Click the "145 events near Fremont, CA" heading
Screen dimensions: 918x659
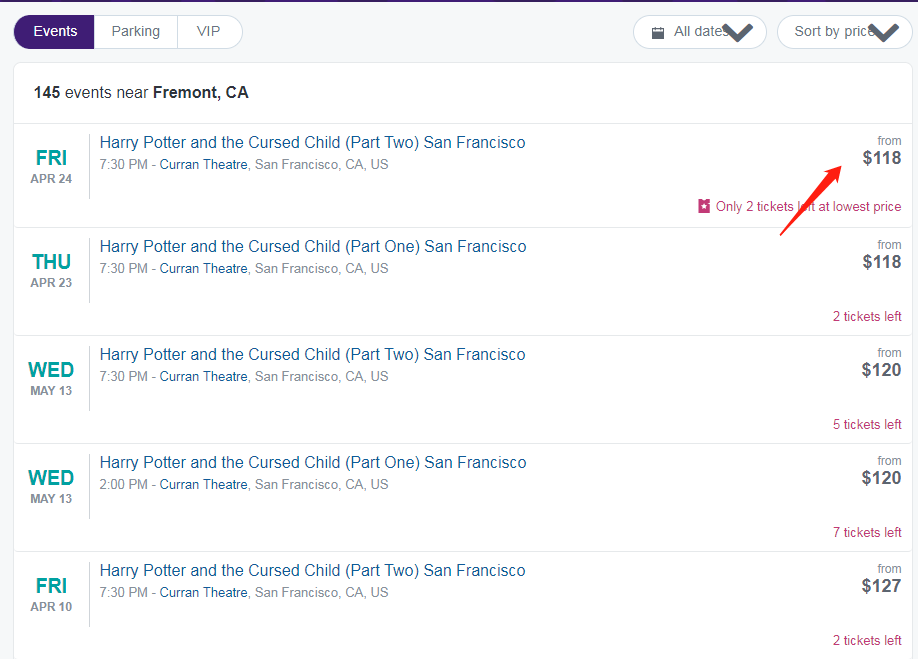coord(141,92)
